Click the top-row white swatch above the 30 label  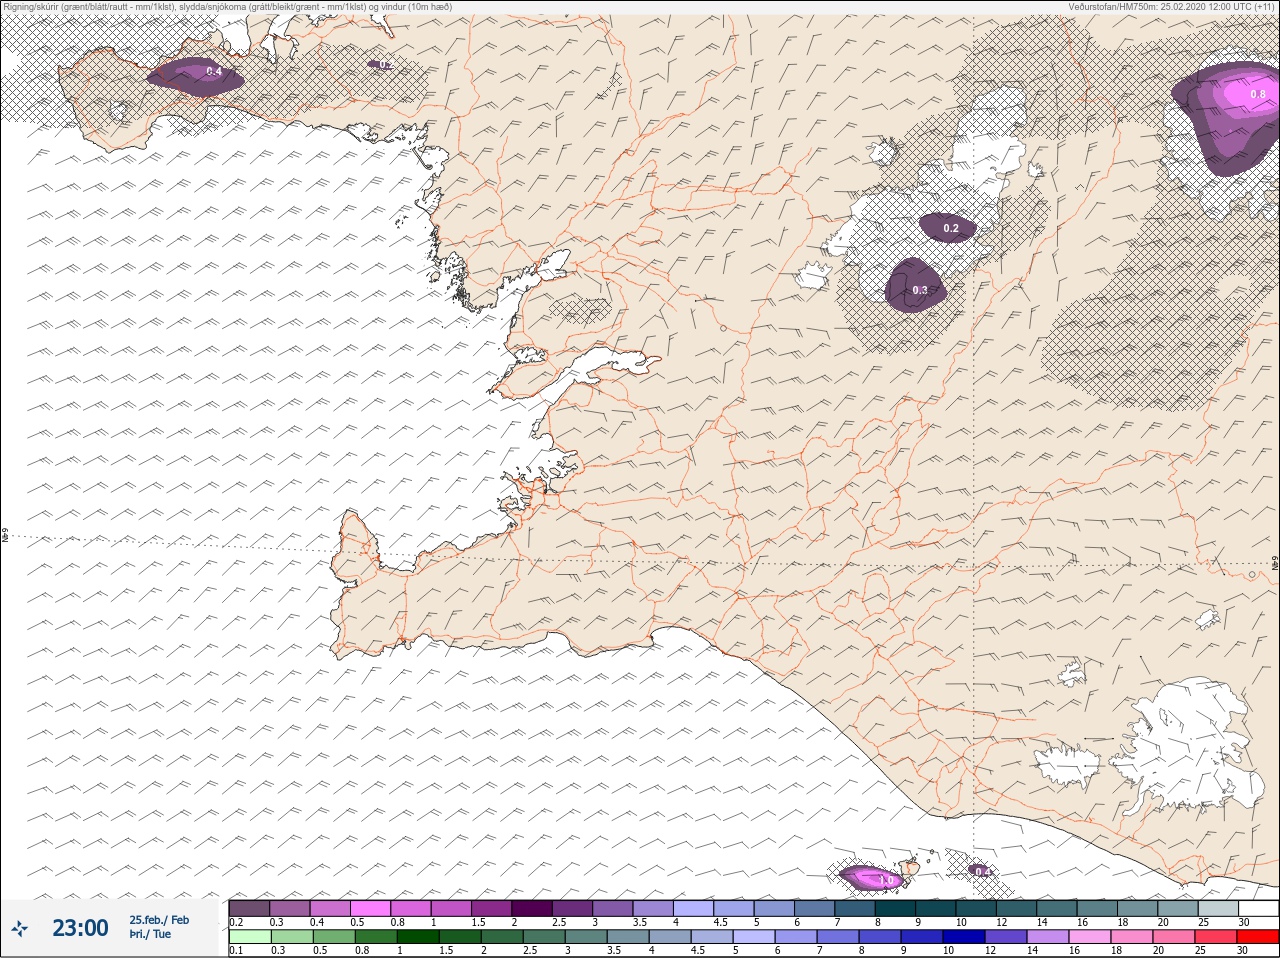(x=1258, y=908)
